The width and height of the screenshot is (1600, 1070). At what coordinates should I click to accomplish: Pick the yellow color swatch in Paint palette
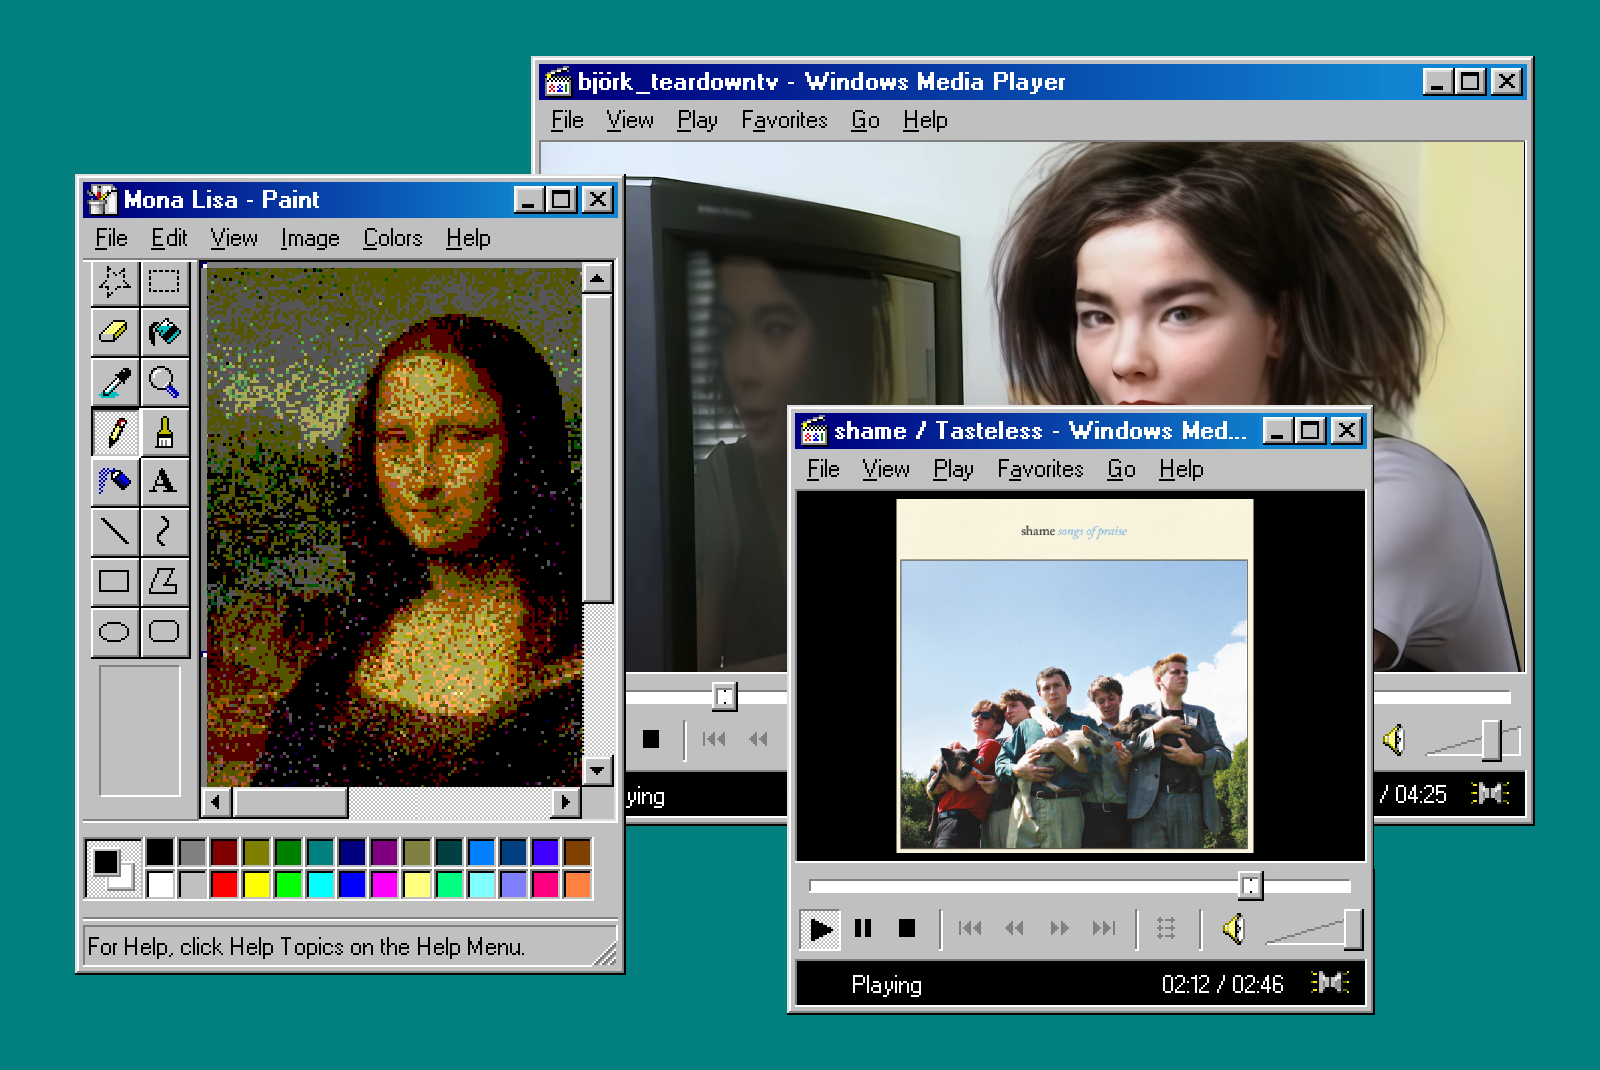point(257,884)
